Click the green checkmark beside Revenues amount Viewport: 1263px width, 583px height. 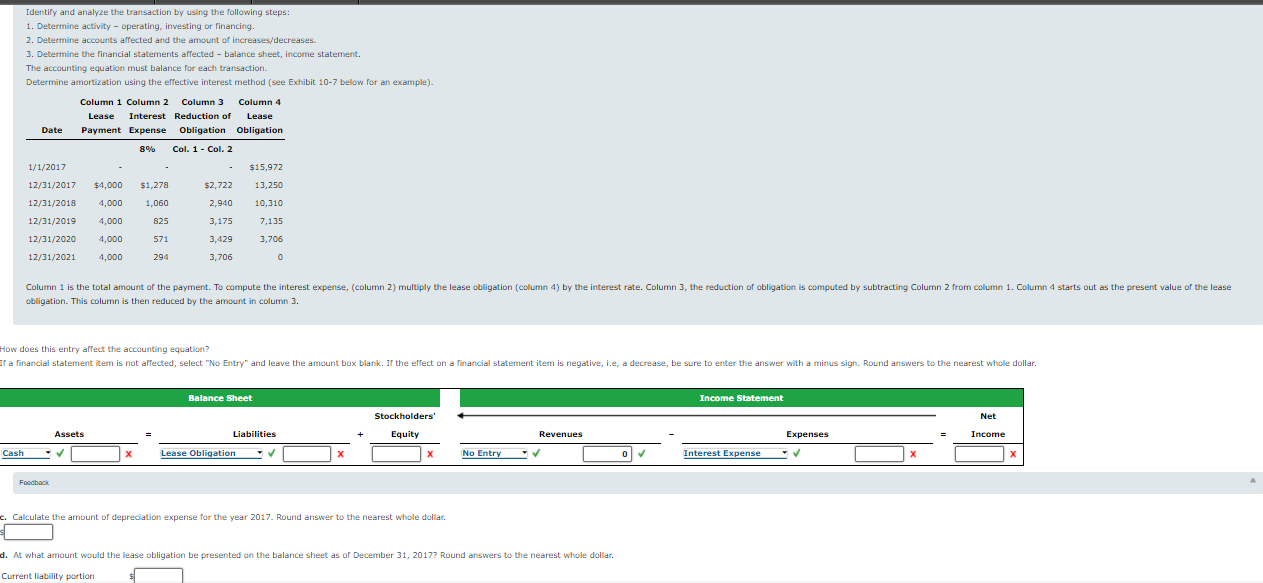[641, 453]
